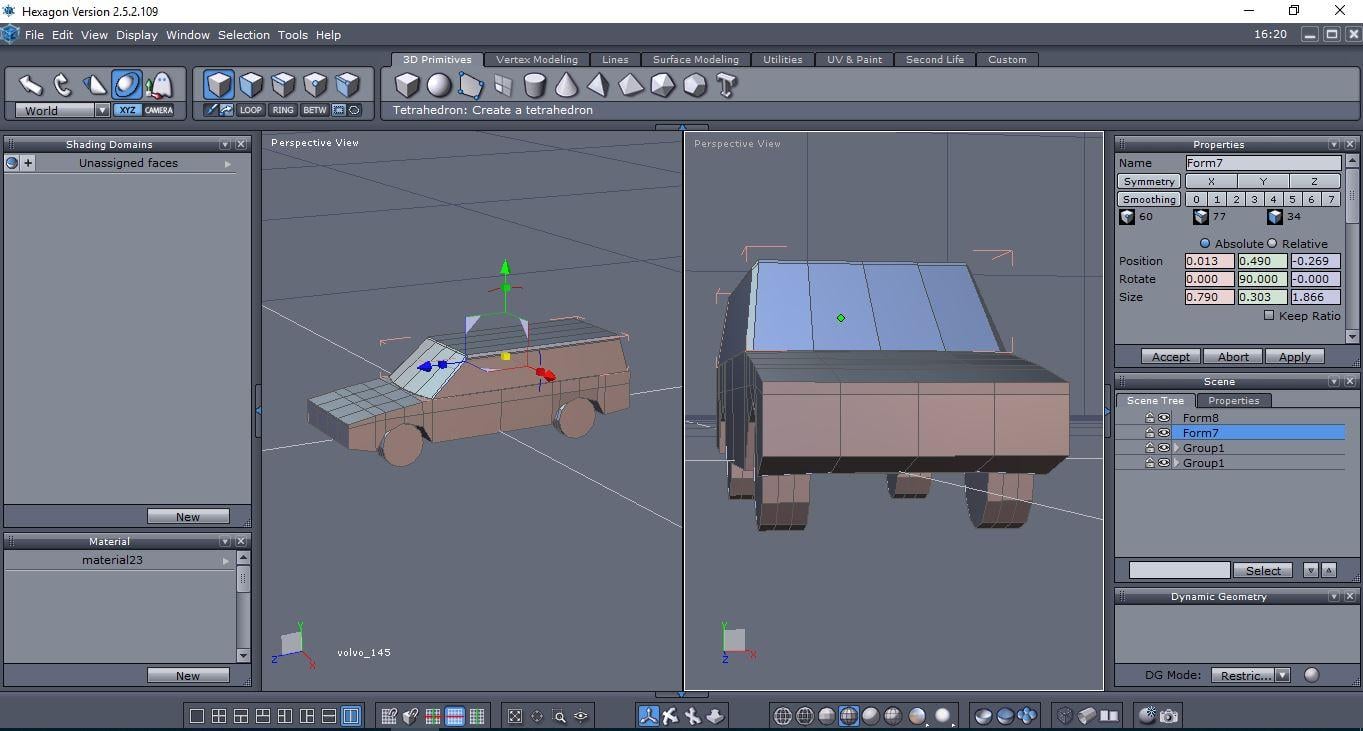
Task: Select the Relative radio button
Action: tap(1273, 243)
